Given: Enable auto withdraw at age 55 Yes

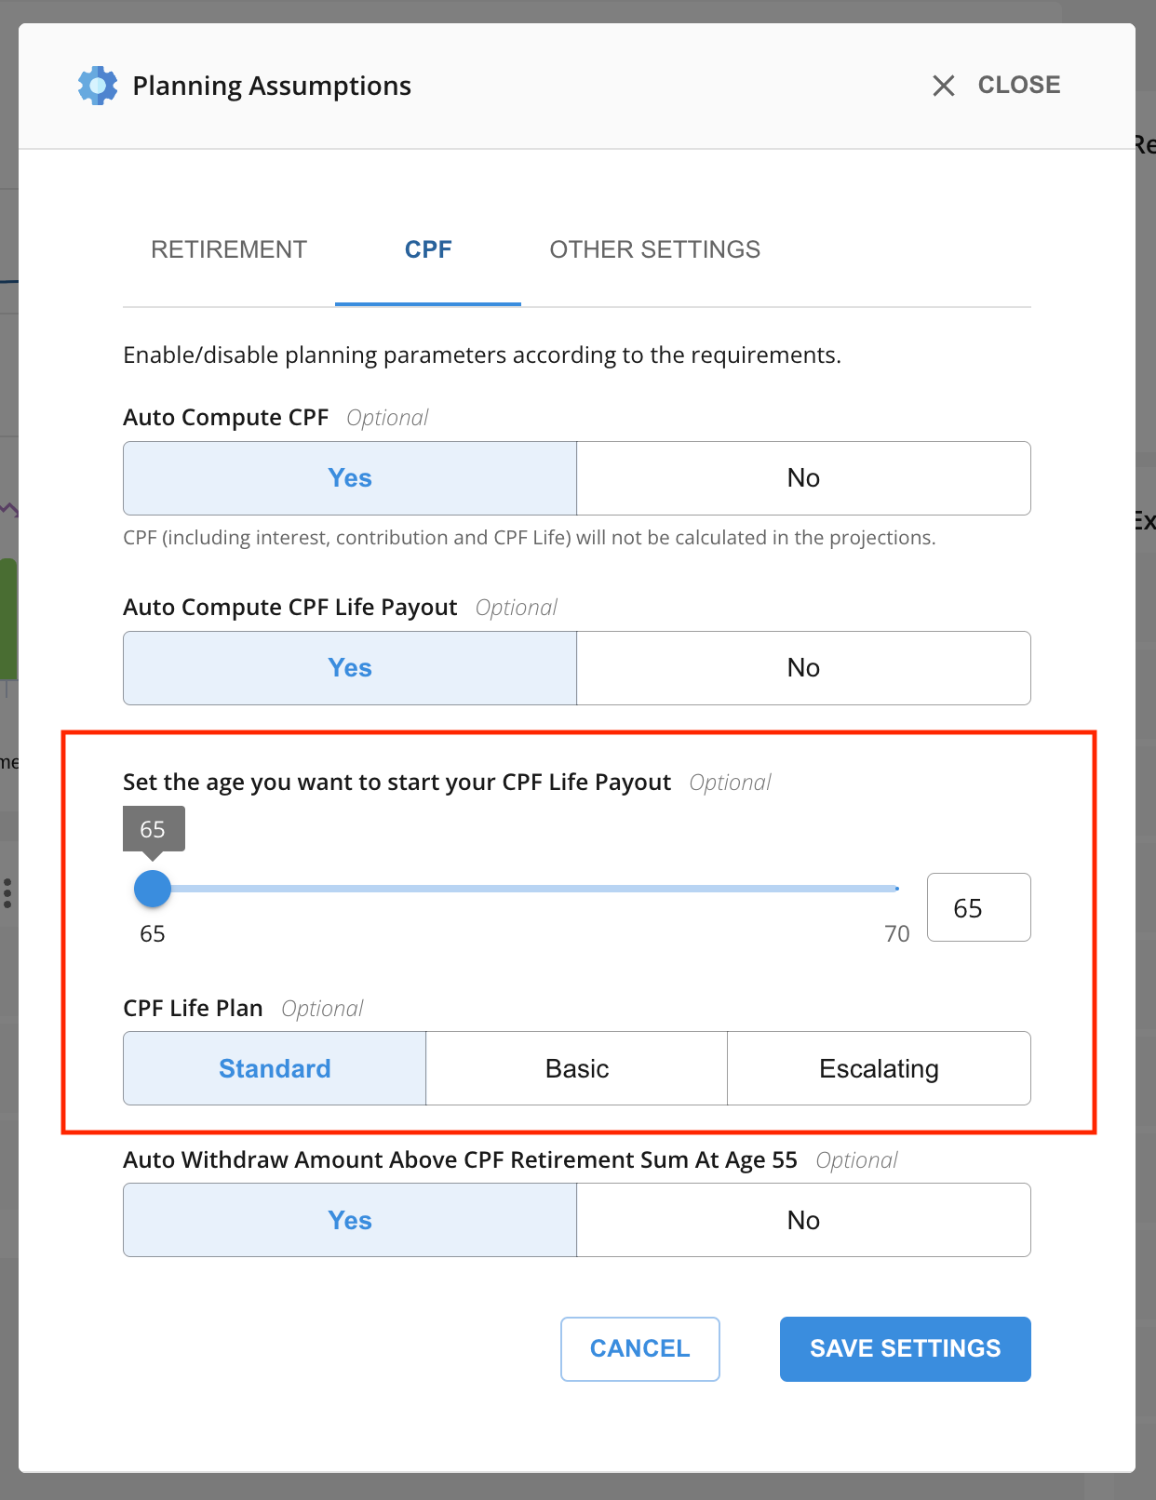Looking at the screenshot, I should coord(350,1220).
